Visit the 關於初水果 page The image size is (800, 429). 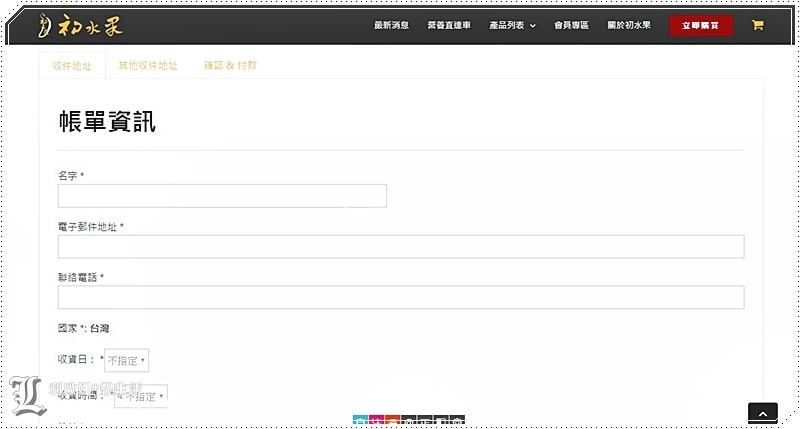coord(628,26)
